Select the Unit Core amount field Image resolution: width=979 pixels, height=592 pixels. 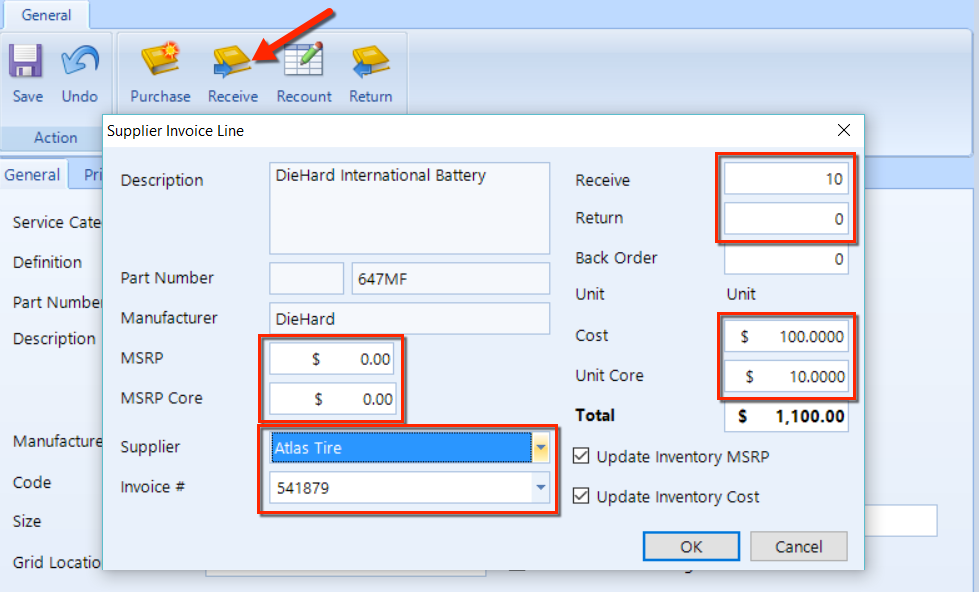(786, 377)
